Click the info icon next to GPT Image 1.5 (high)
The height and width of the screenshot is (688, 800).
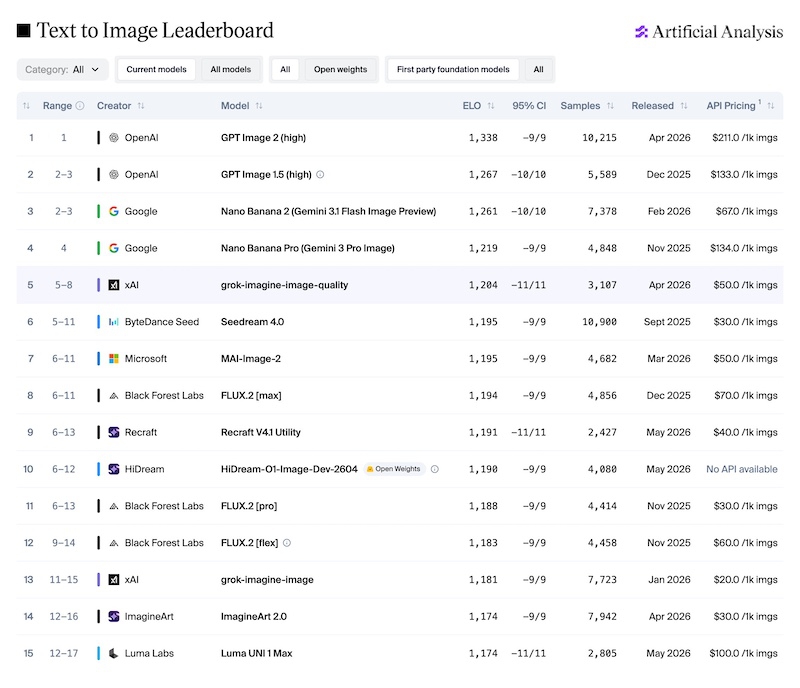[x=320, y=175]
